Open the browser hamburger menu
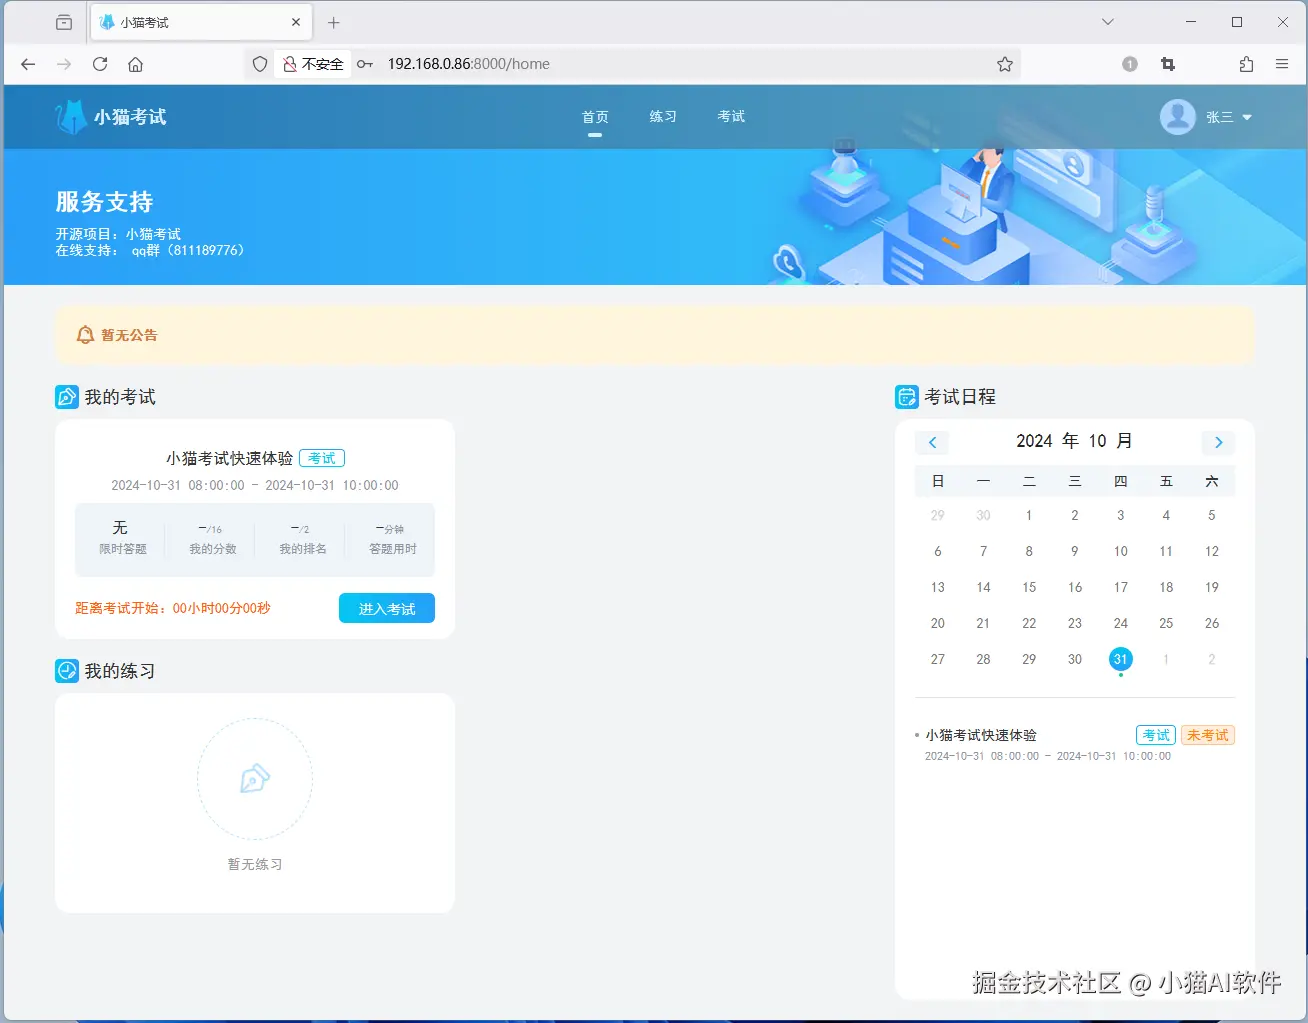The width and height of the screenshot is (1308, 1023). (1282, 63)
